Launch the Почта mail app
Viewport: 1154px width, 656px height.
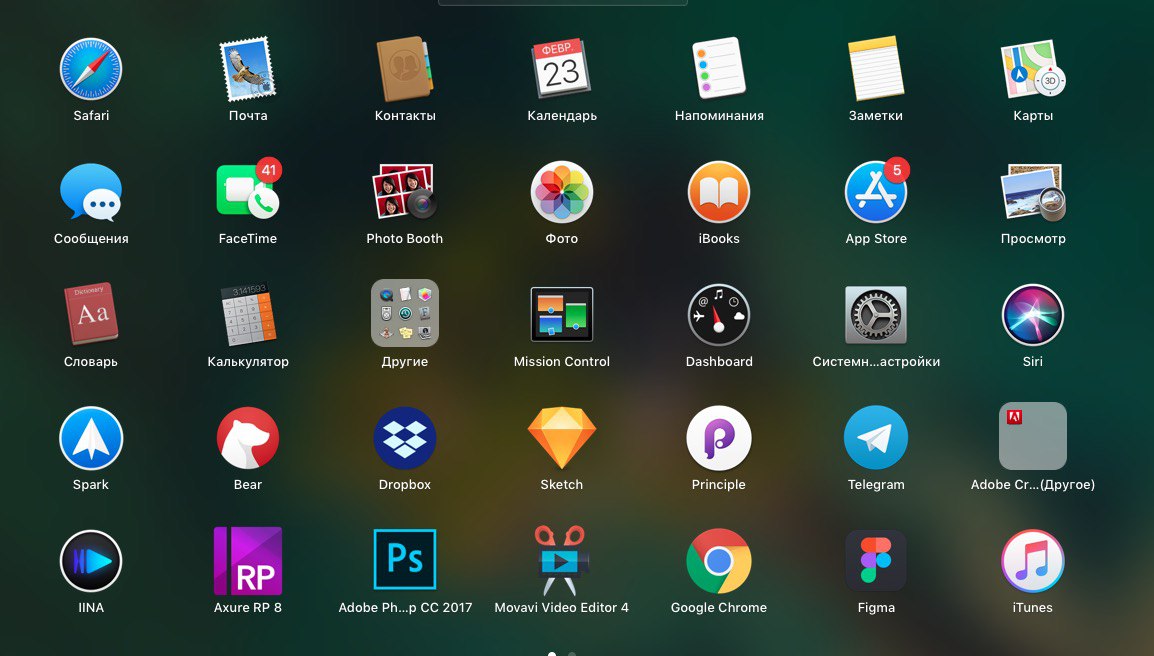click(x=247, y=69)
